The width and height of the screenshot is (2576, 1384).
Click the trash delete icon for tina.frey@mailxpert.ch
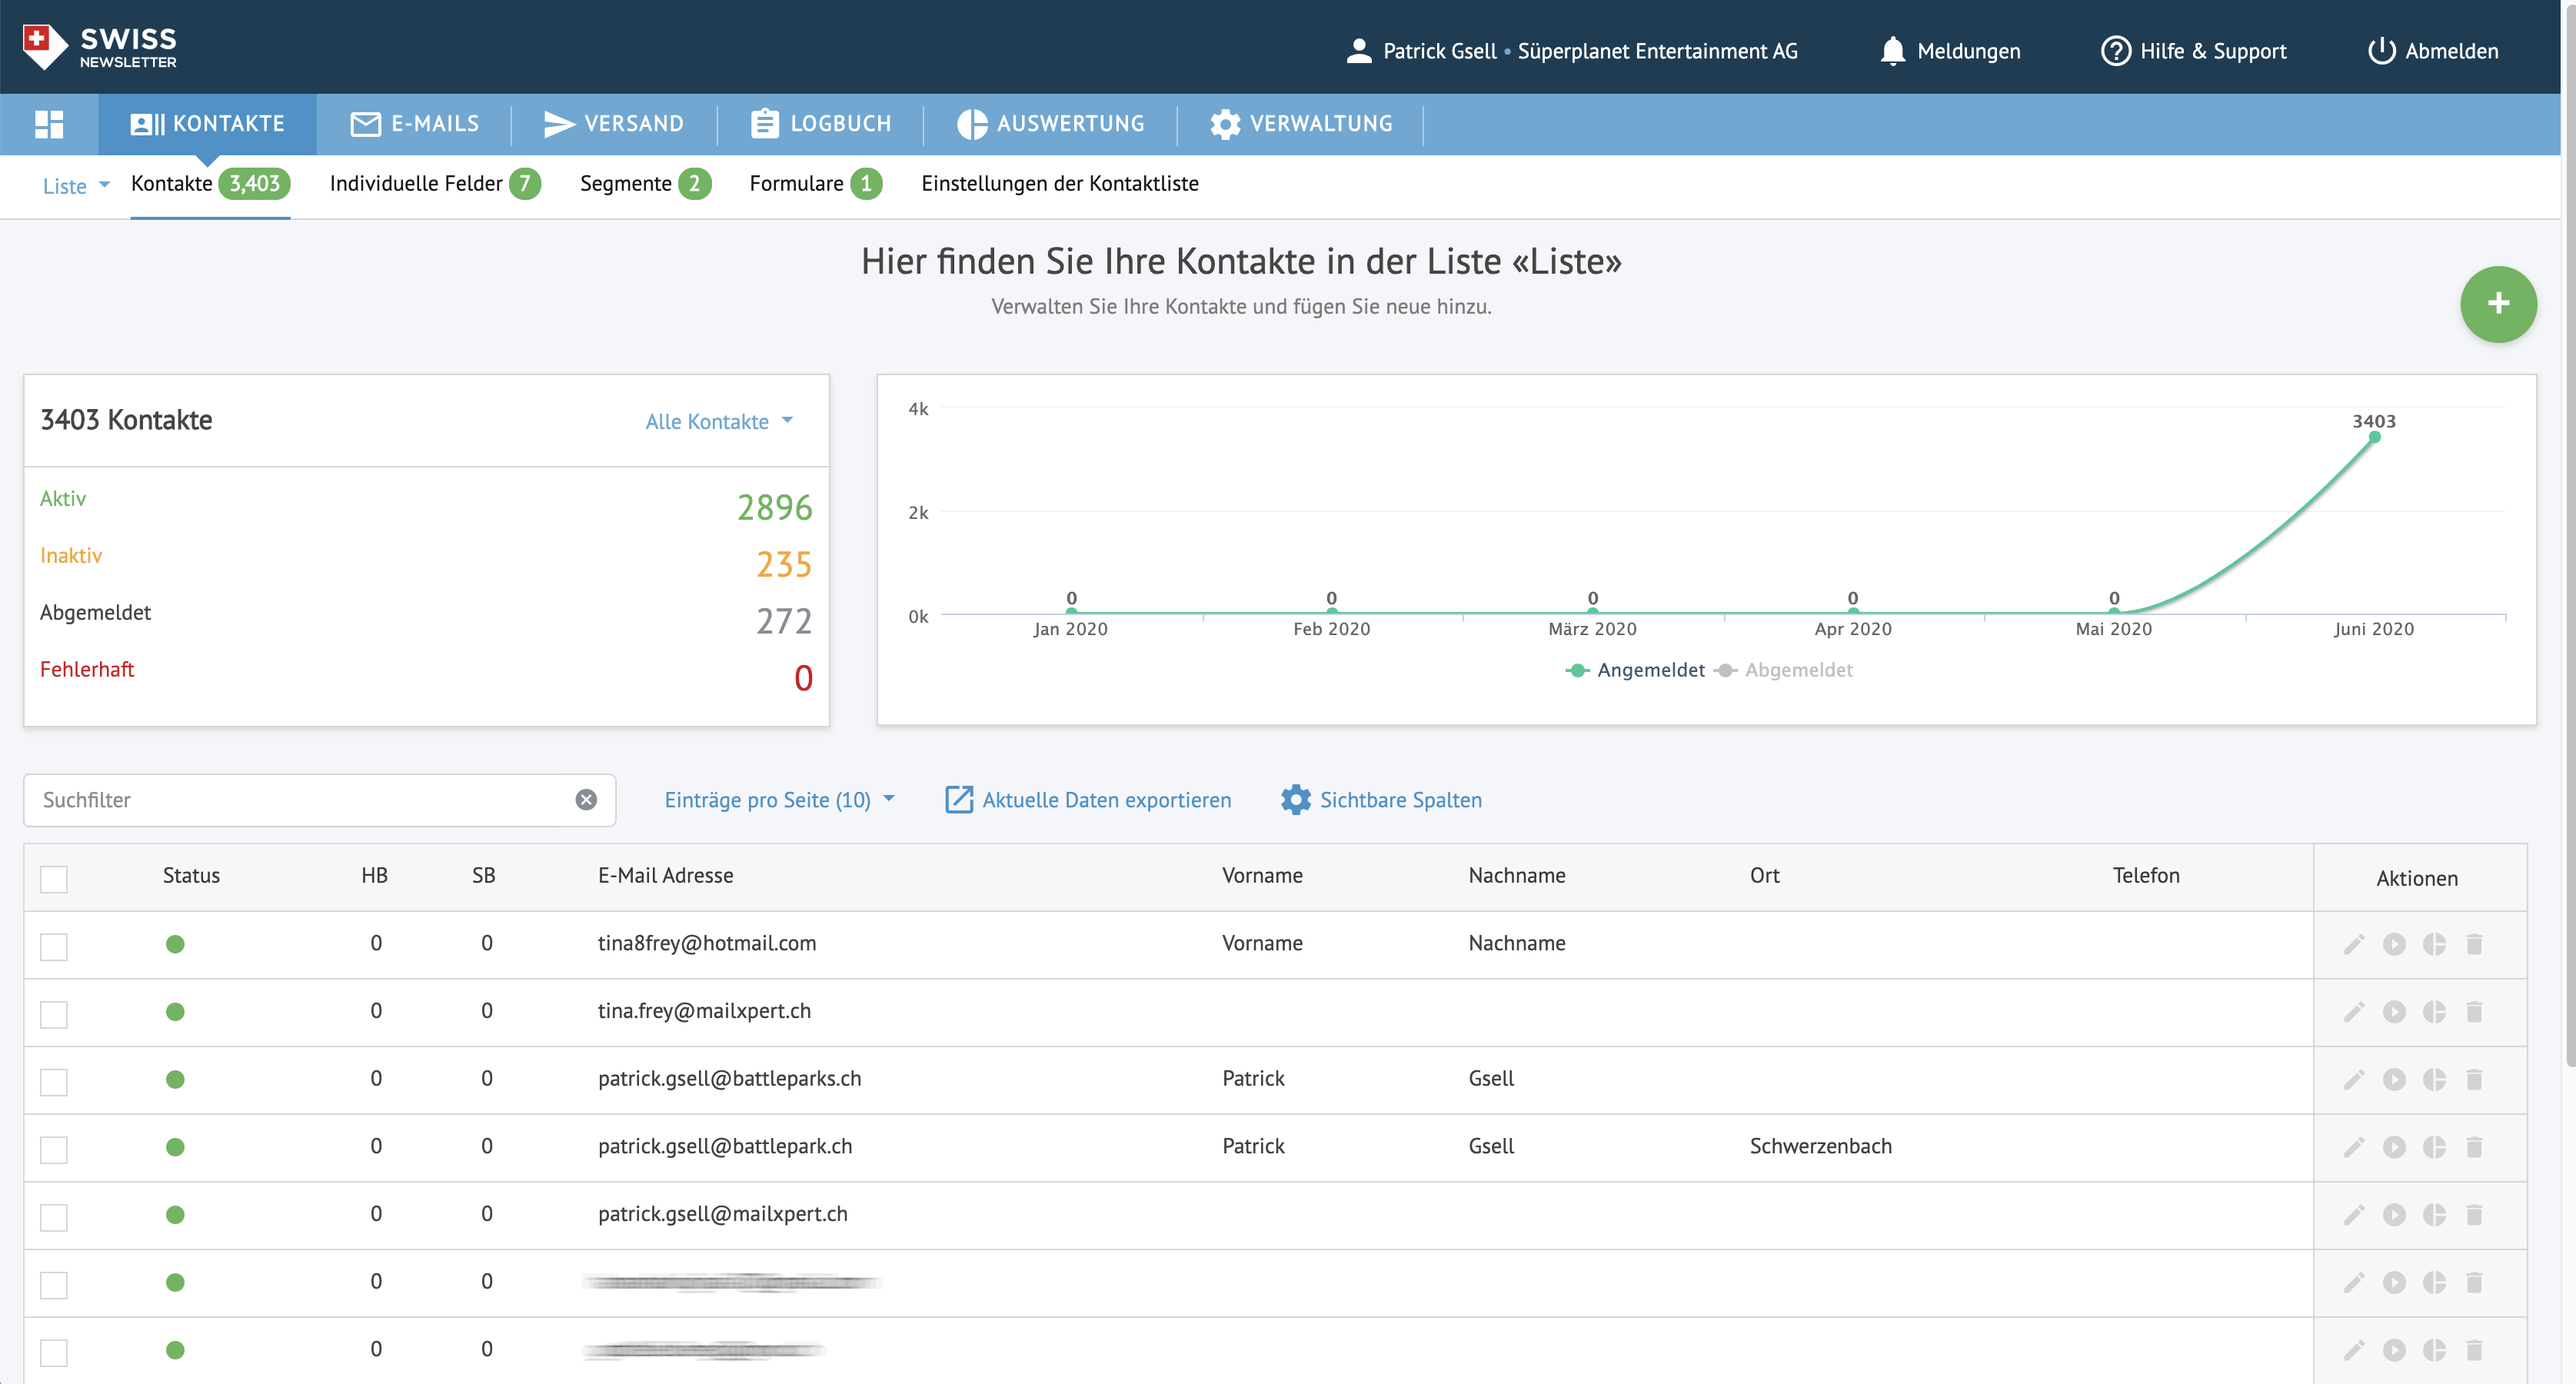(2474, 1012)
